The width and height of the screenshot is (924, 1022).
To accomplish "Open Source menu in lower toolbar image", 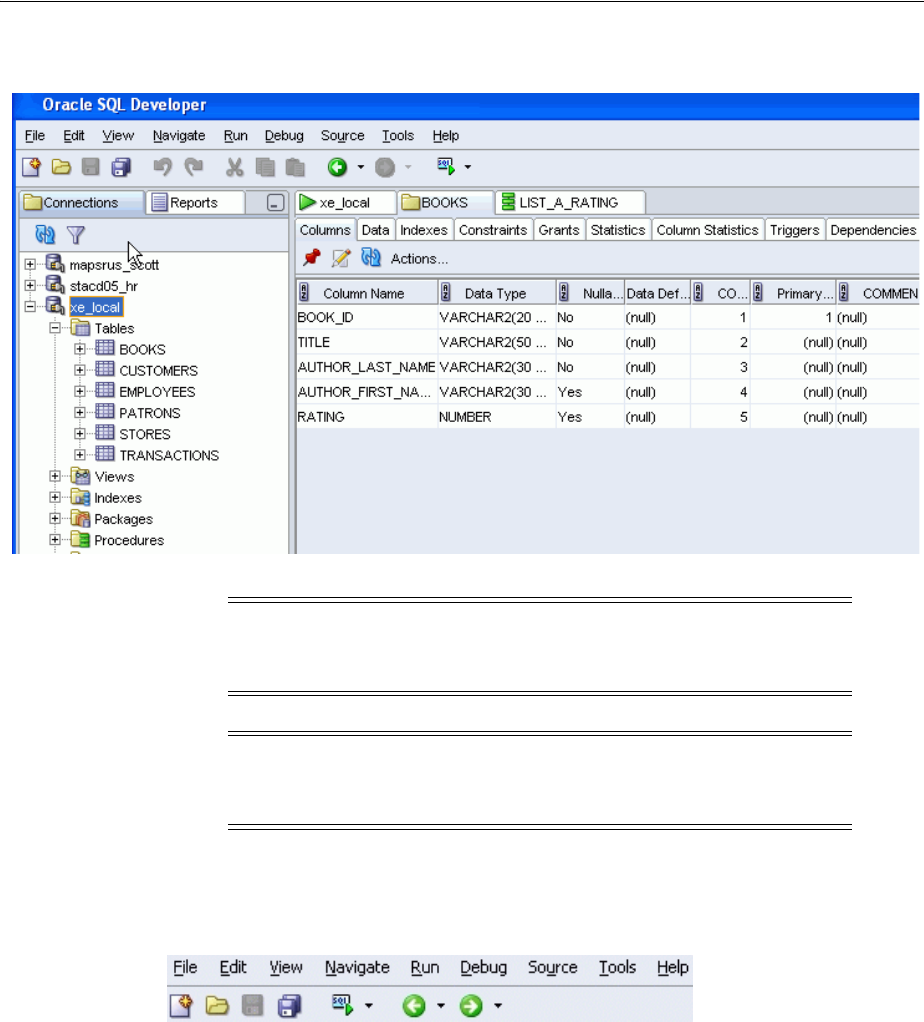I will point(553,968).
